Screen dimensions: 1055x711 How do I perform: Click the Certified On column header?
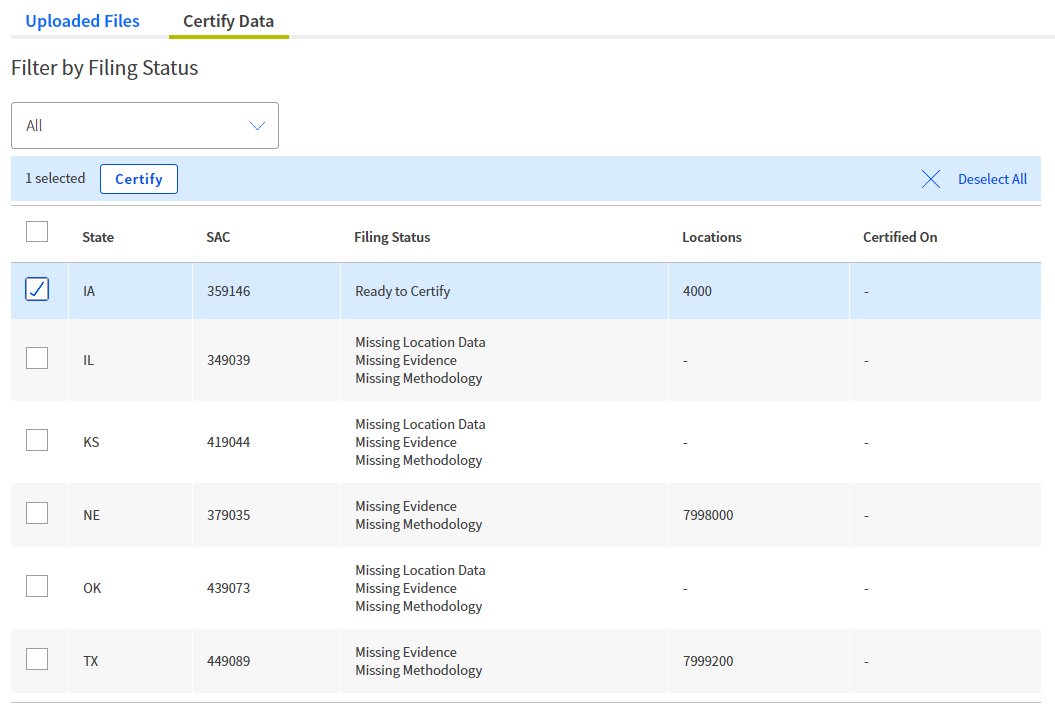(x=900, y=237)
